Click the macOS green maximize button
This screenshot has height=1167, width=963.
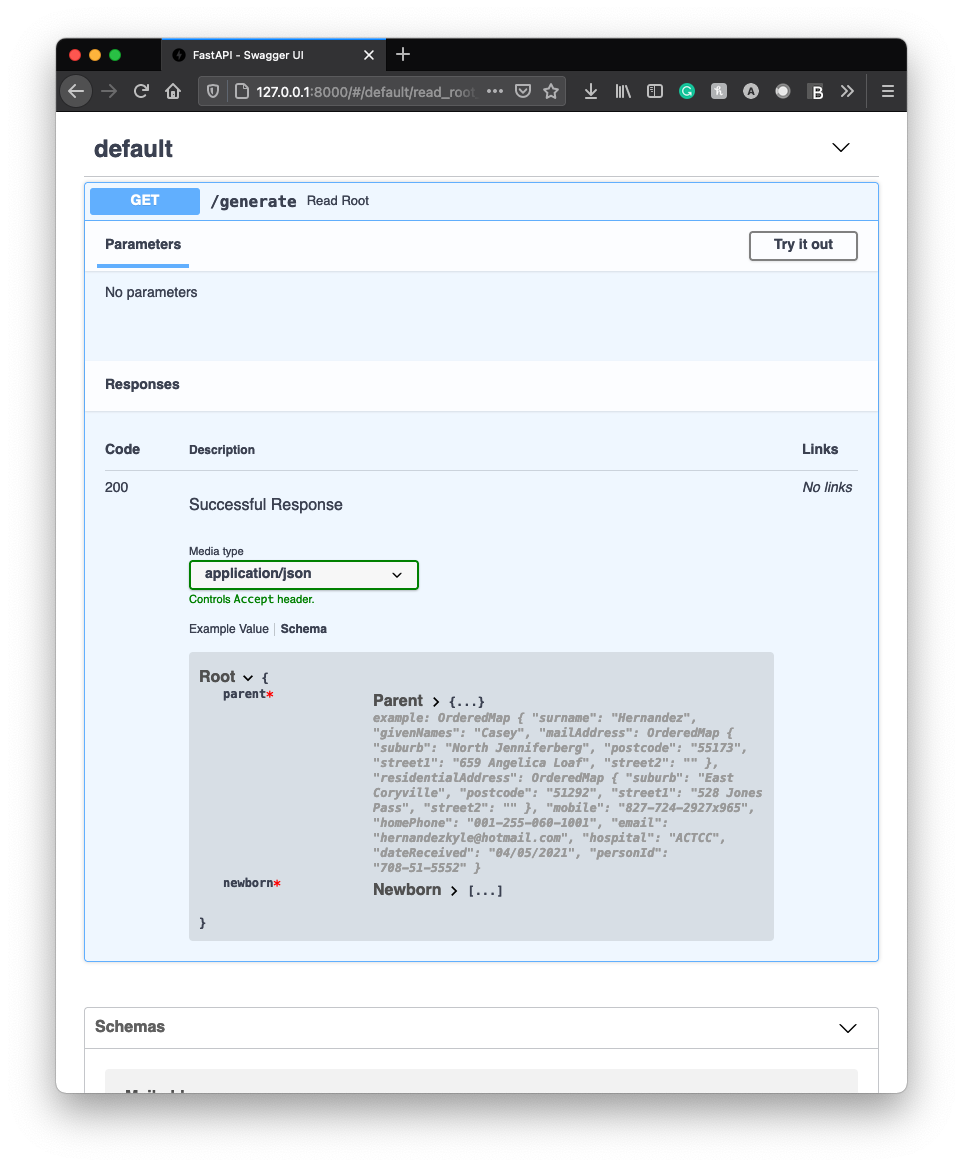coord(115,55)
